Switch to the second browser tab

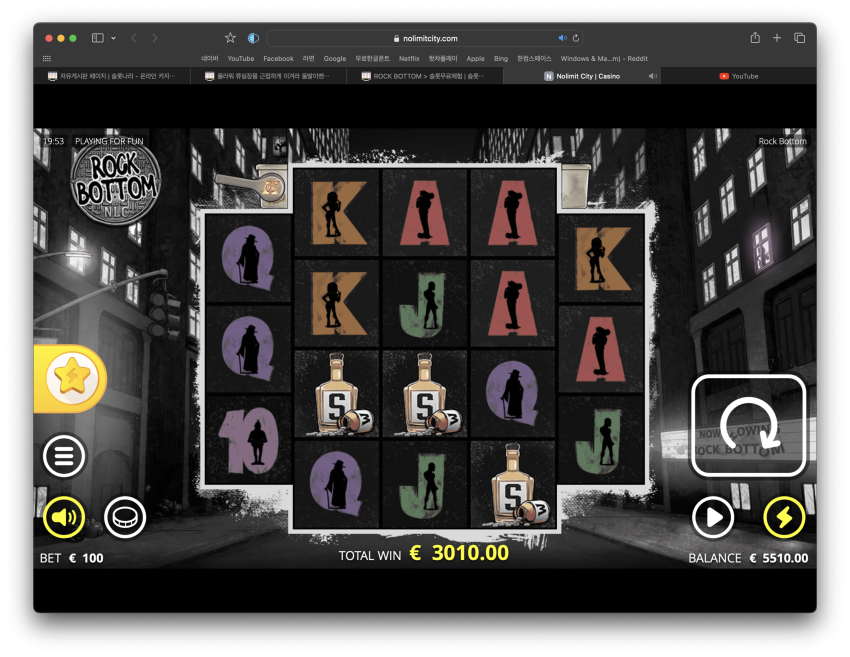point(269,76)
